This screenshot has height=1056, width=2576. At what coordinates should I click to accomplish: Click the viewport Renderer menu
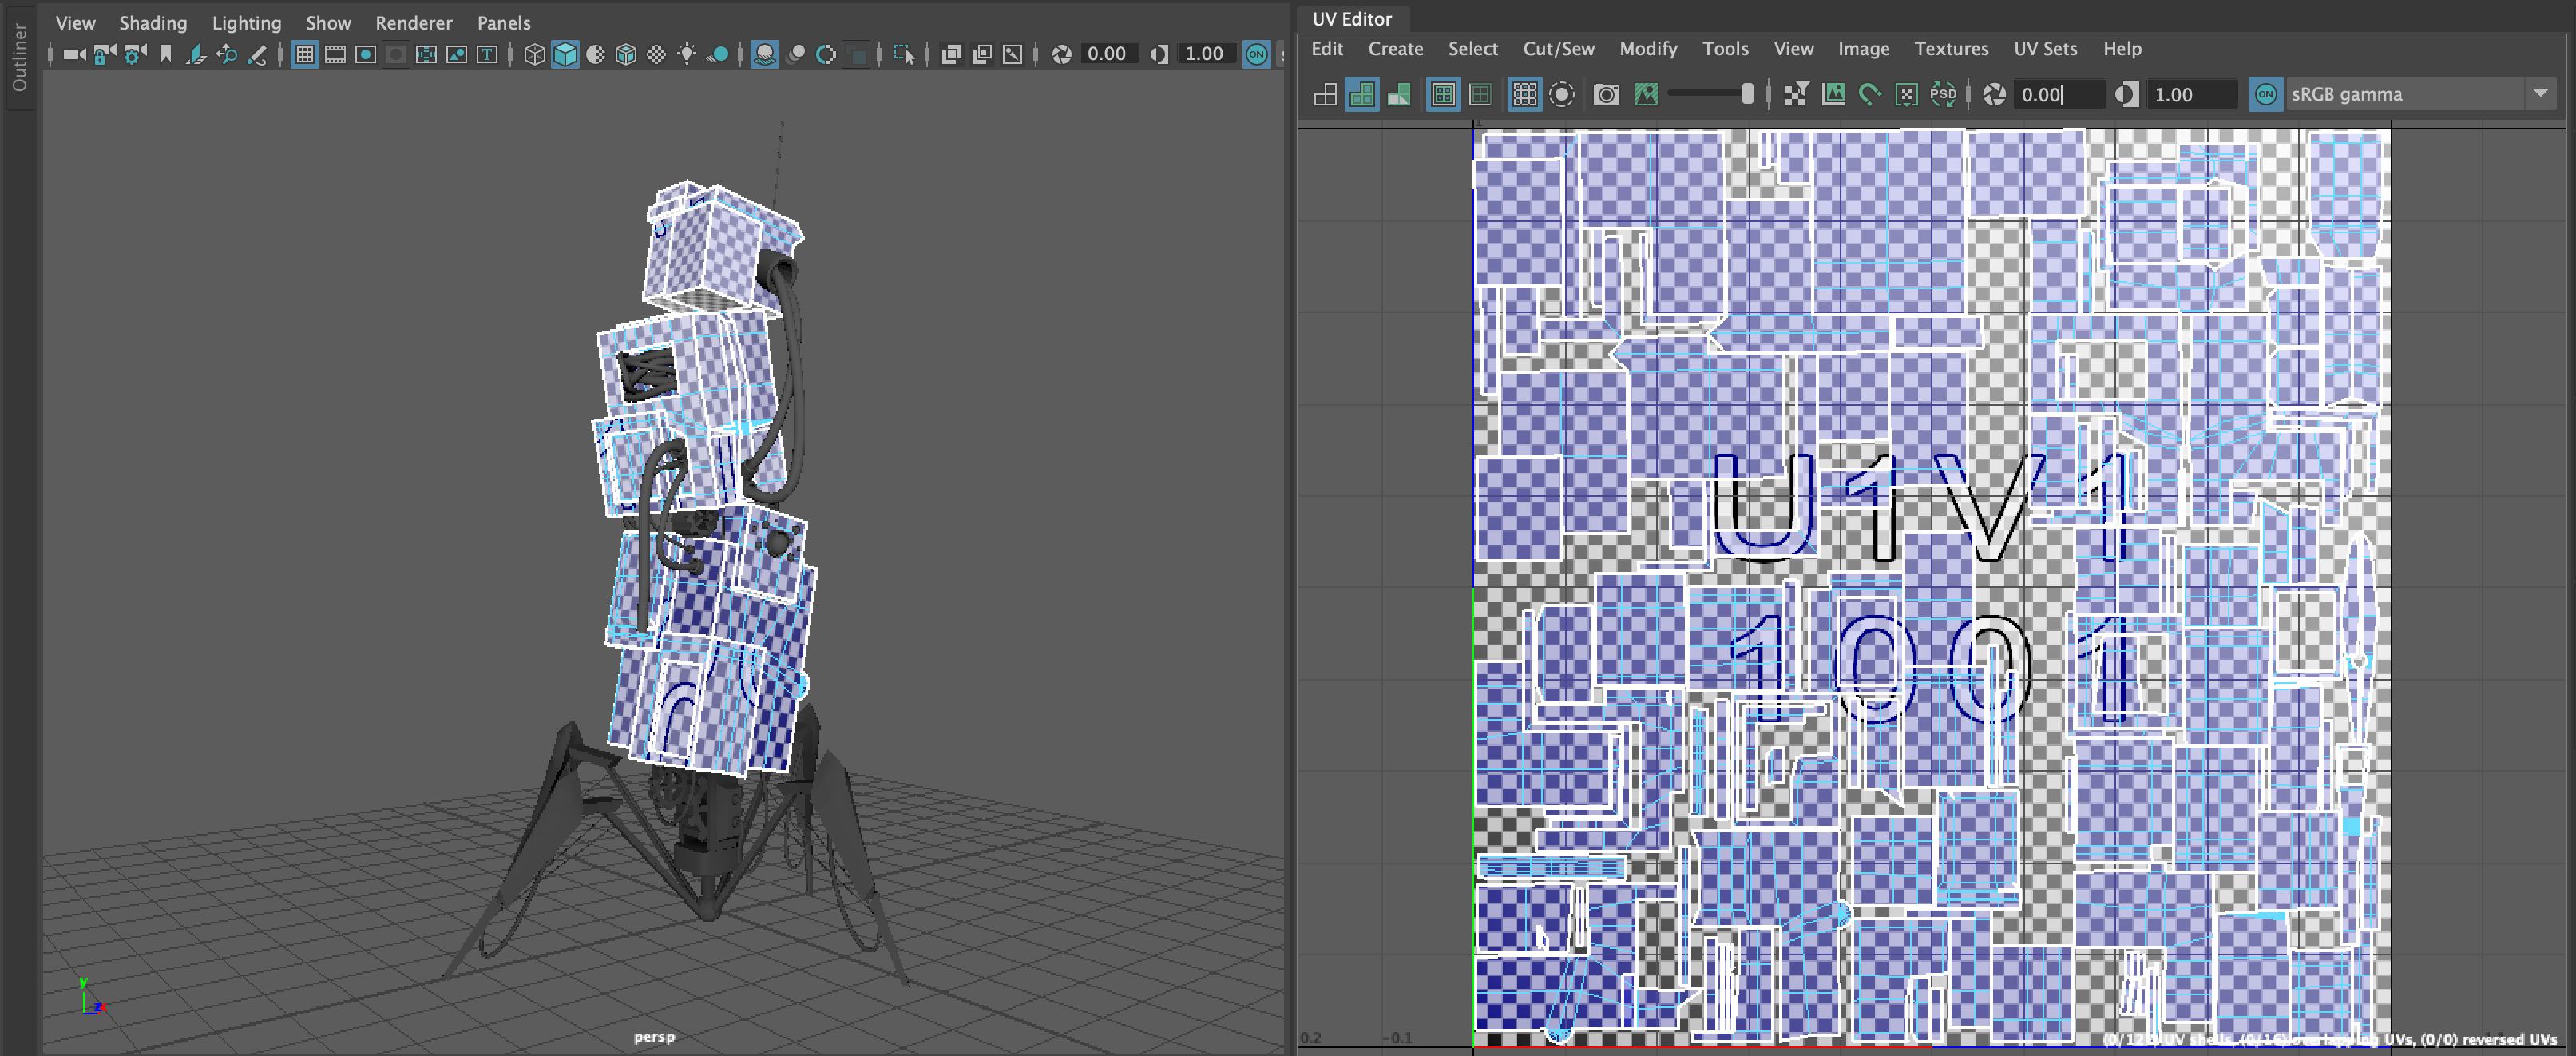[413, 23]
